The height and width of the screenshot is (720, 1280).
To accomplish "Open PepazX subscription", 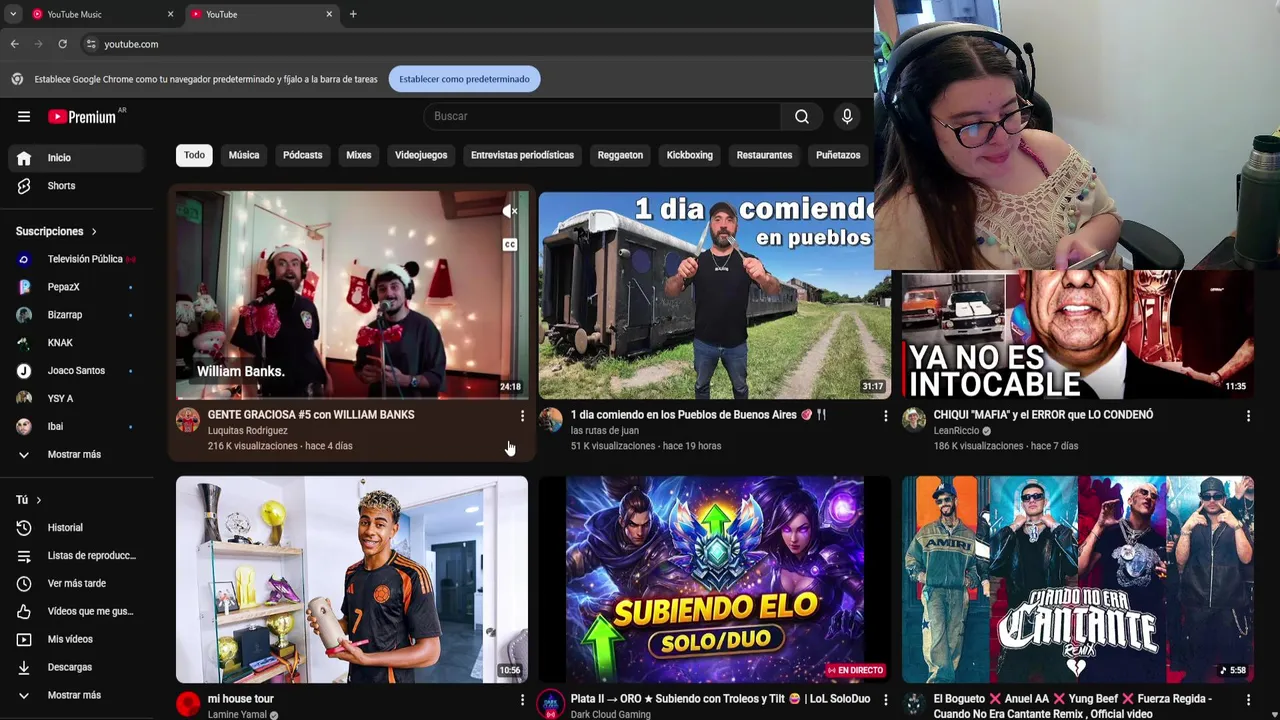I will (x=76, y=287).
